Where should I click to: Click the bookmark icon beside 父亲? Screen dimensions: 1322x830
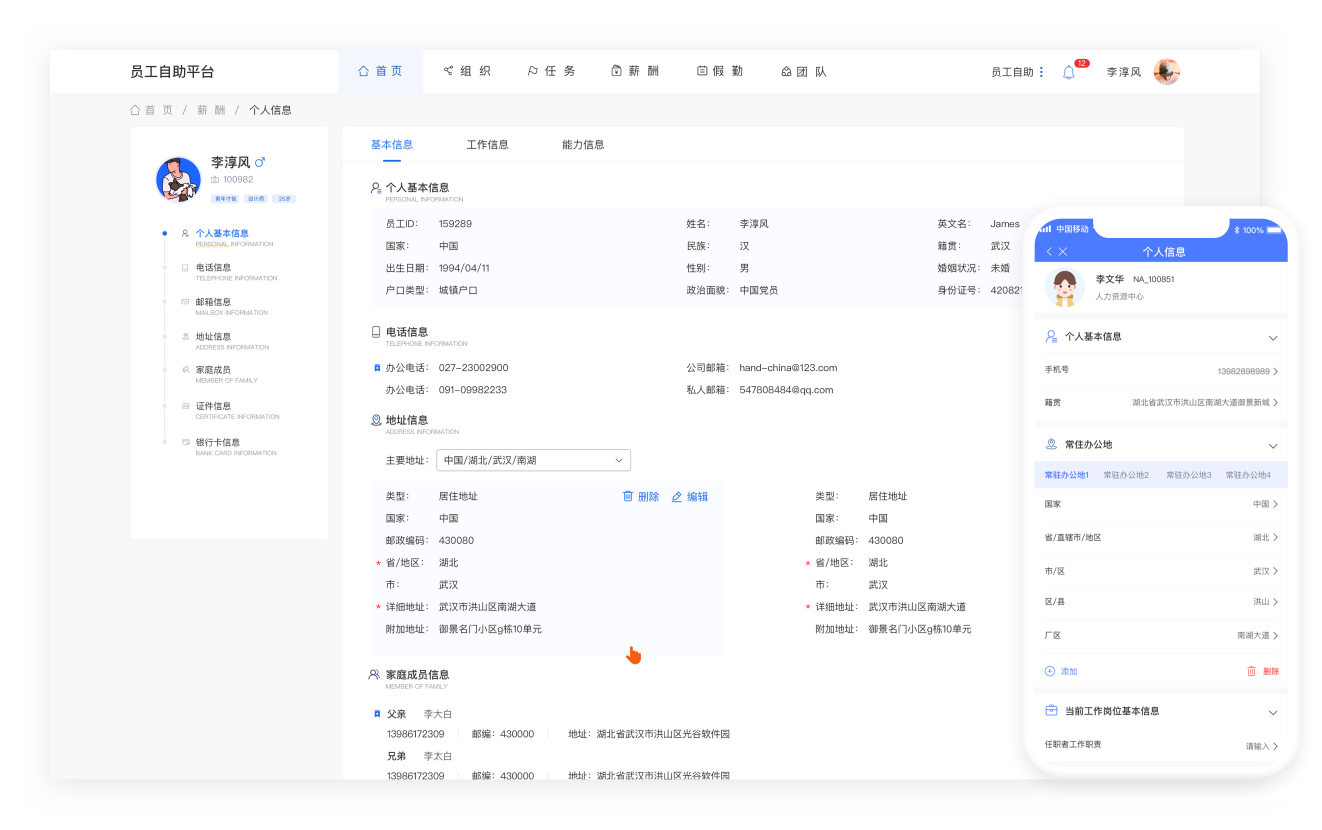(x=377, y=714)
